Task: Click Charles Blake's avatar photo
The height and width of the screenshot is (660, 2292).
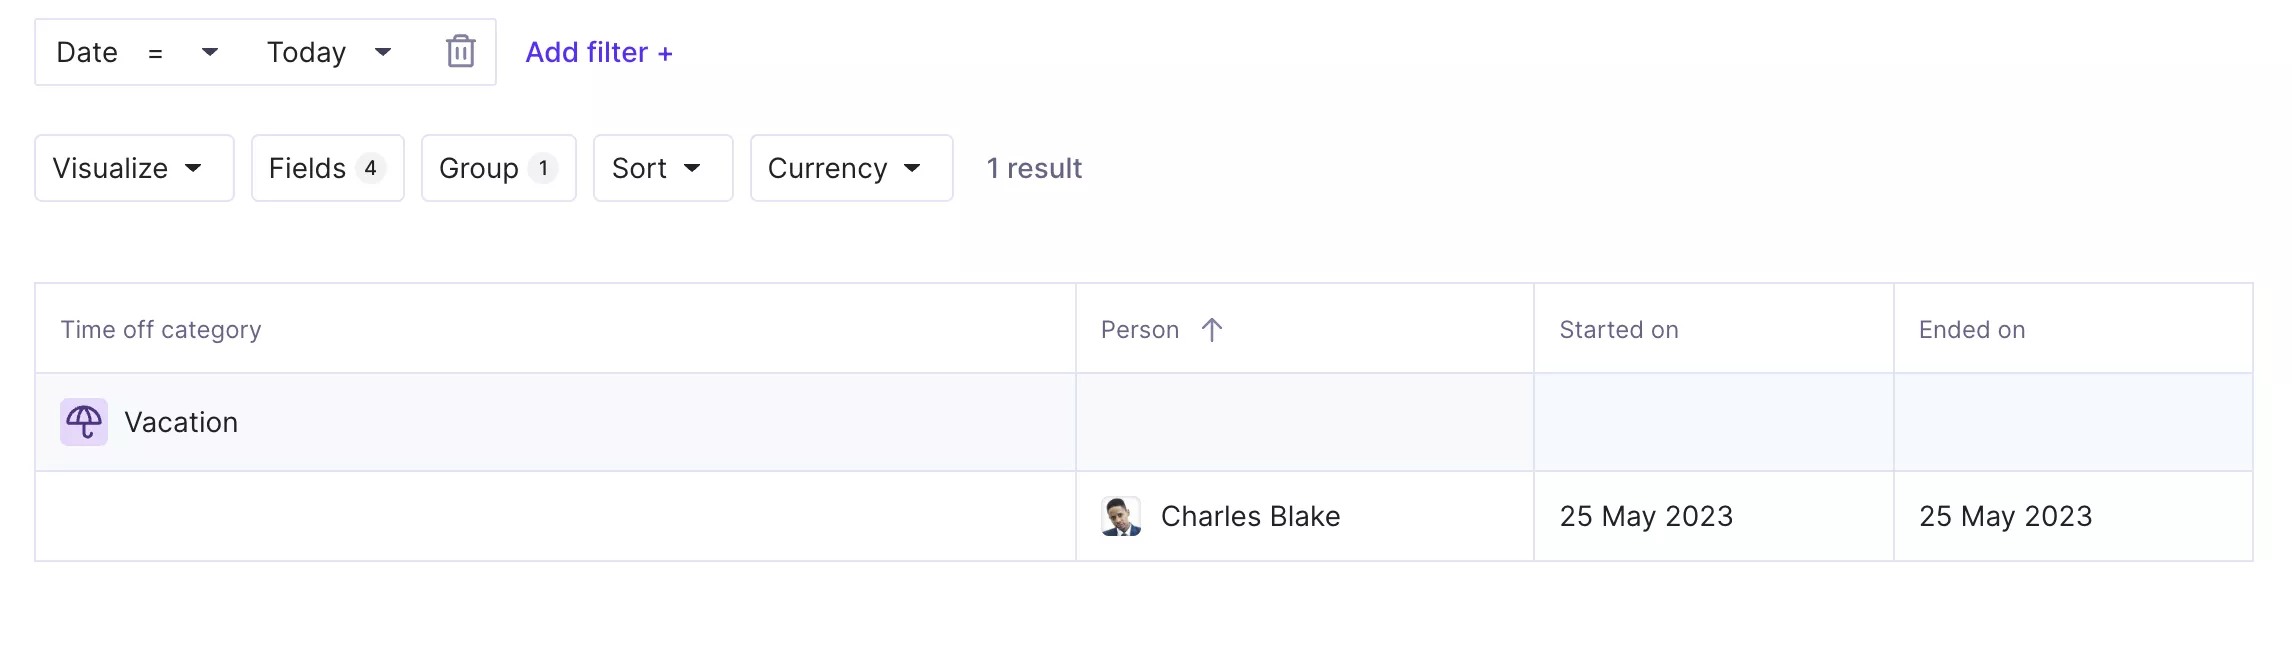Action: pos(1121,516)
